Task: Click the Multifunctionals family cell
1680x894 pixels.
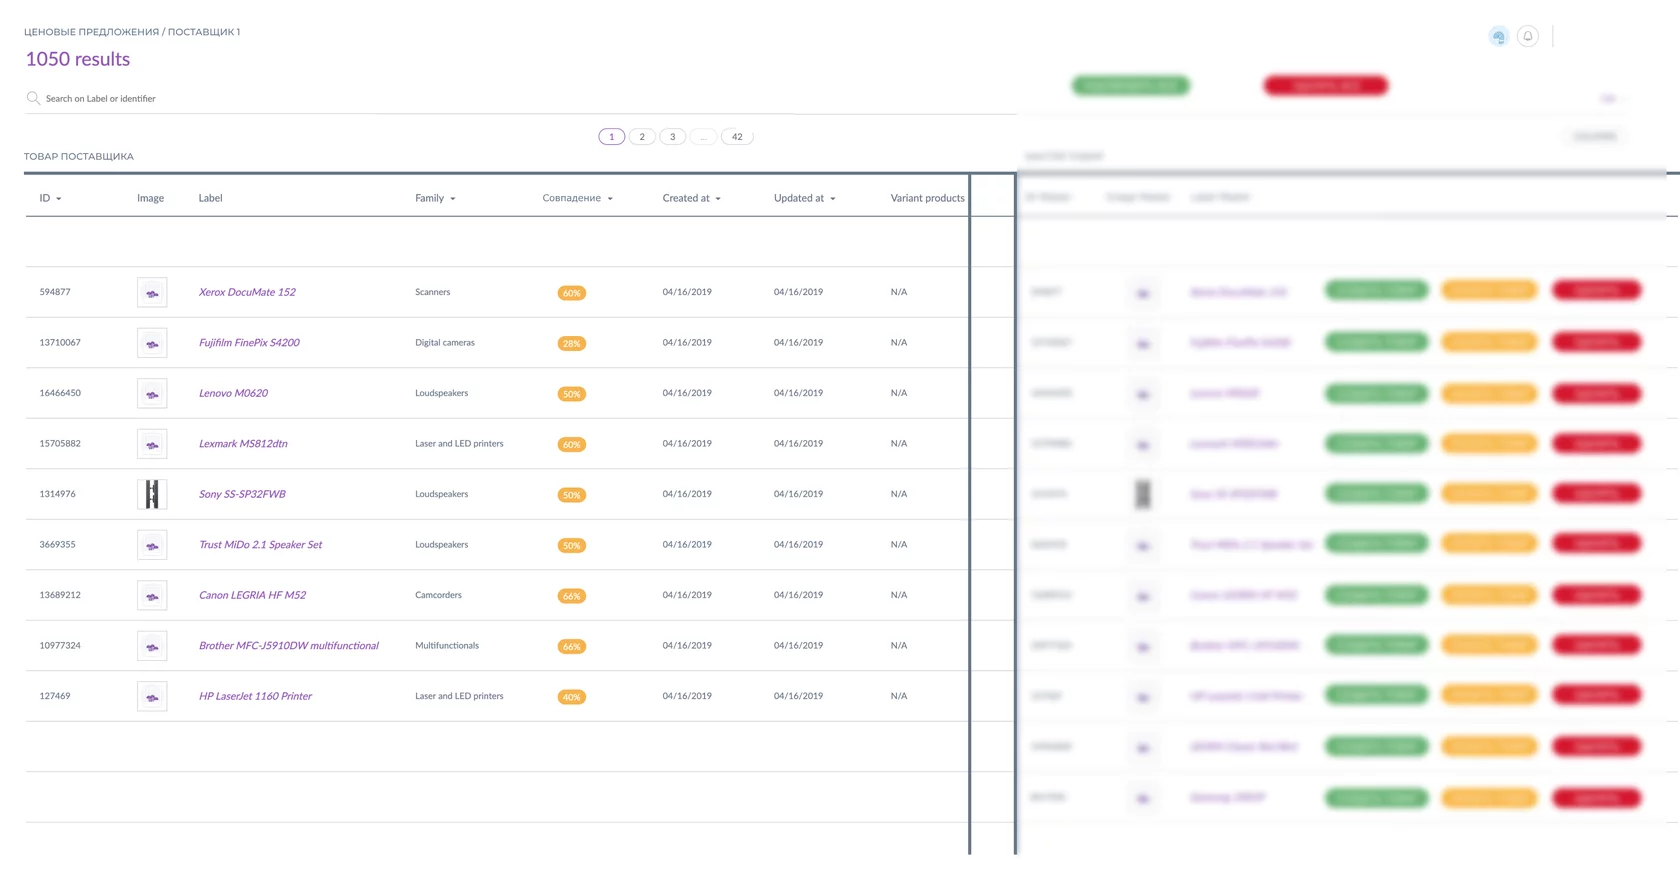Action: tap(447, 645)
